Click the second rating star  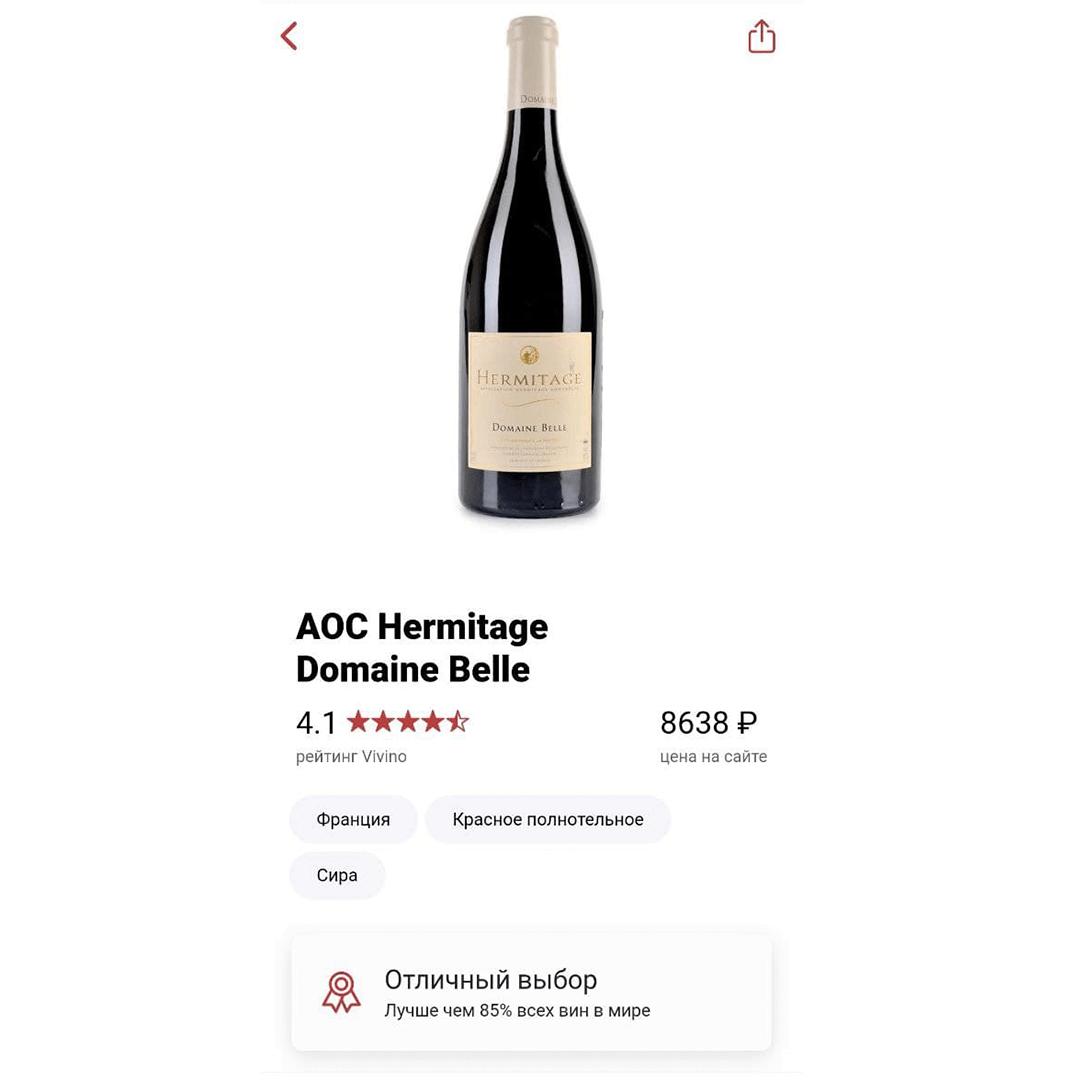tap(382, 721)
